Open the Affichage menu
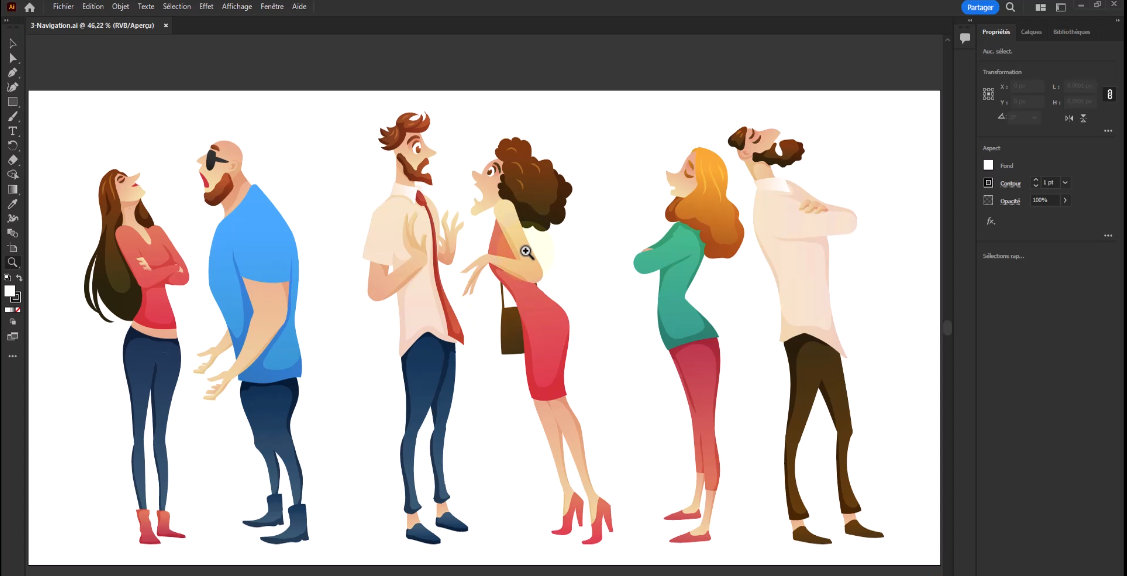Image resolution: width=1127 pixels, height=576 pixels. pyautogui.click(x=237, y=6)
